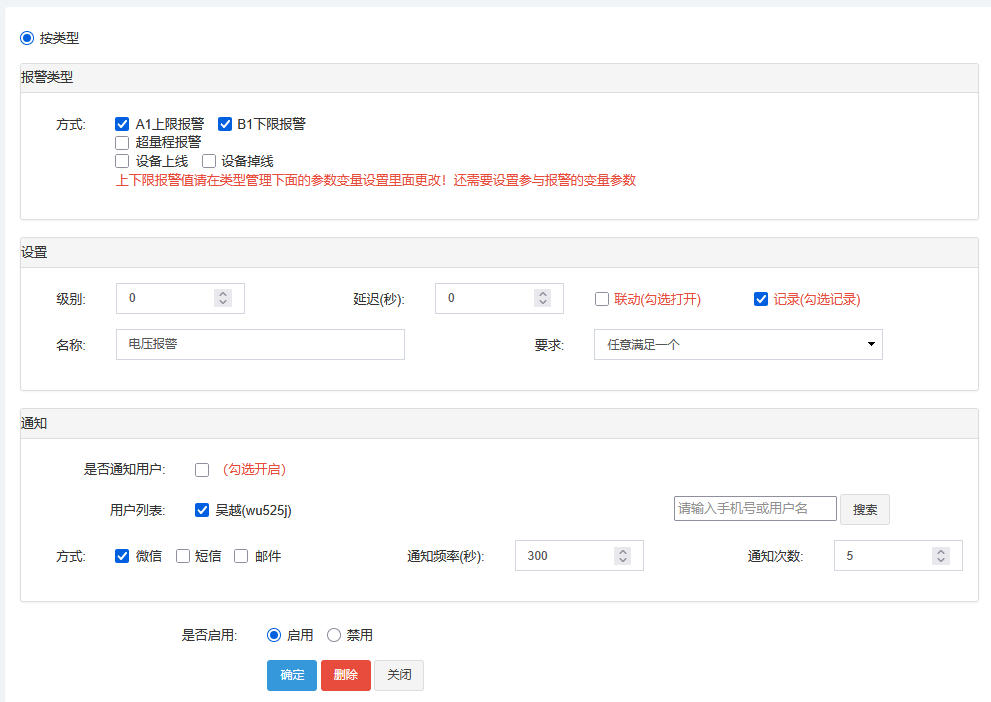Enable the 联动 checkbox
Image resolution: width=991 pixels, height=702 pixels.
pos(602,299)
